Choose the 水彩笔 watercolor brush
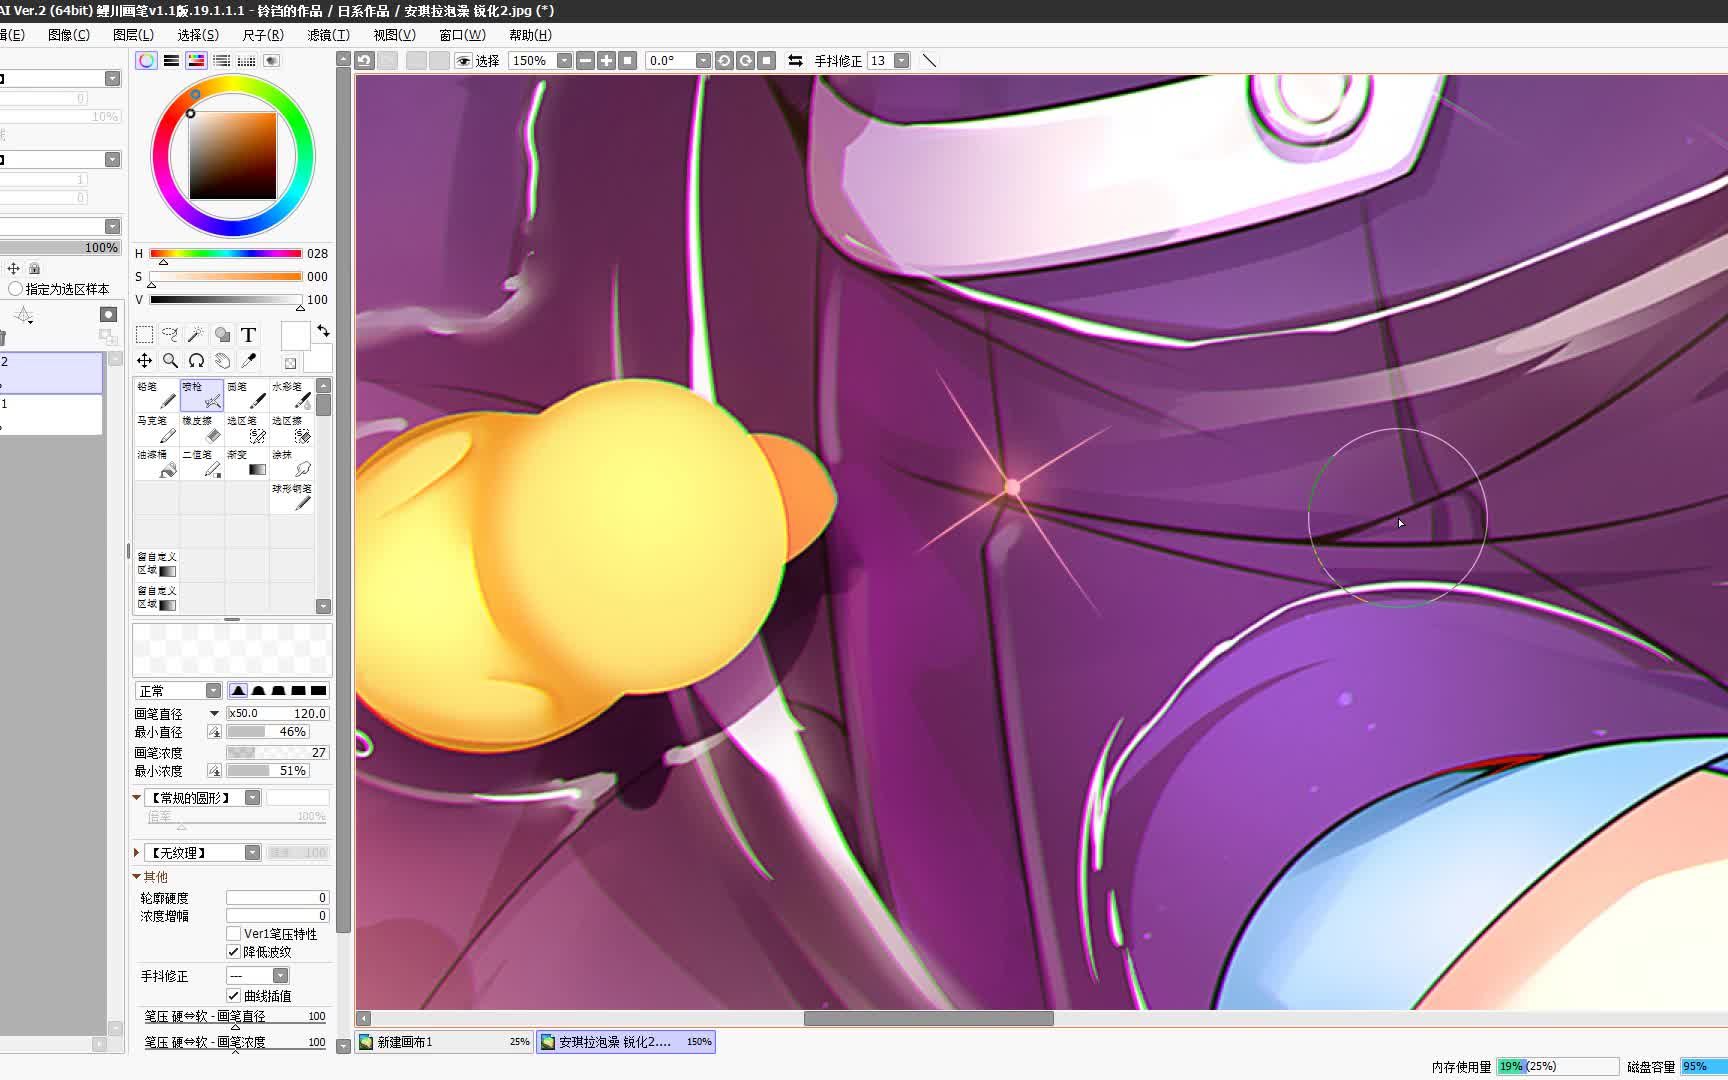Viewport: 1728px width, 1080px height. coord(292,396)
